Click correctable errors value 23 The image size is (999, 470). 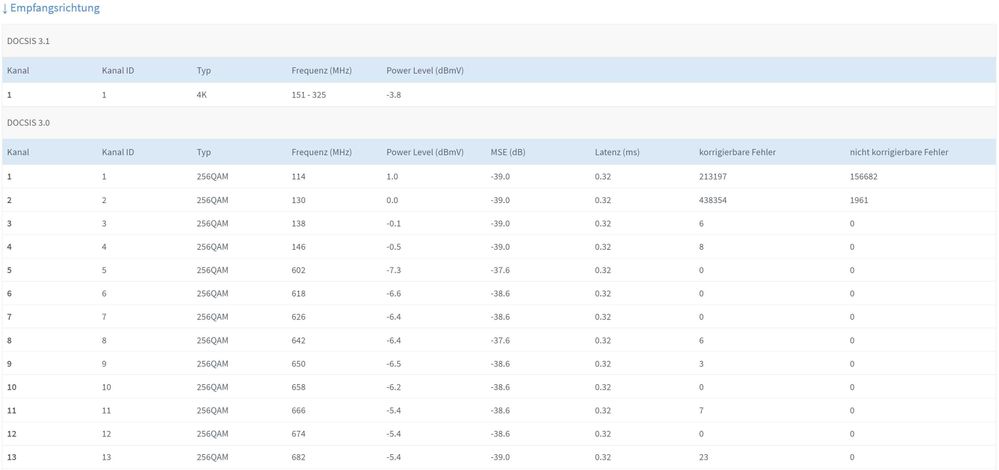[703, 457]
